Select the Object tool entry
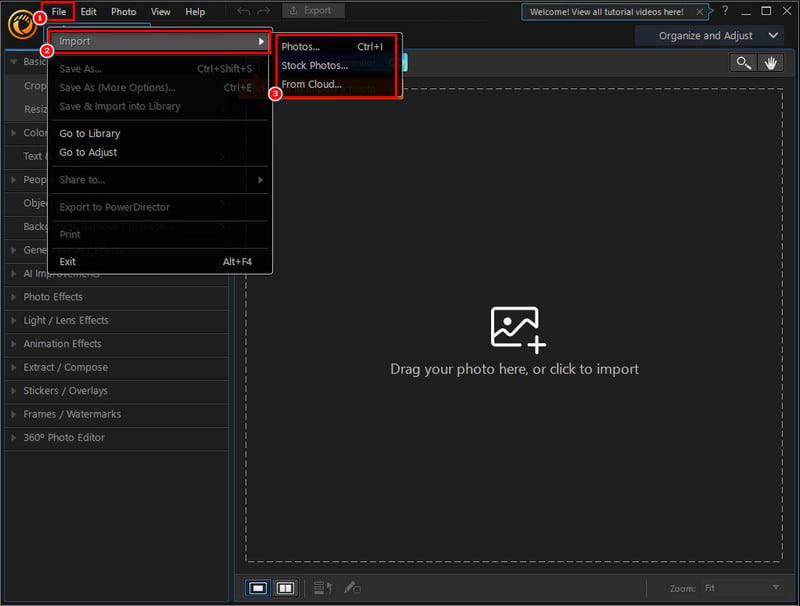 pos(35,203)
